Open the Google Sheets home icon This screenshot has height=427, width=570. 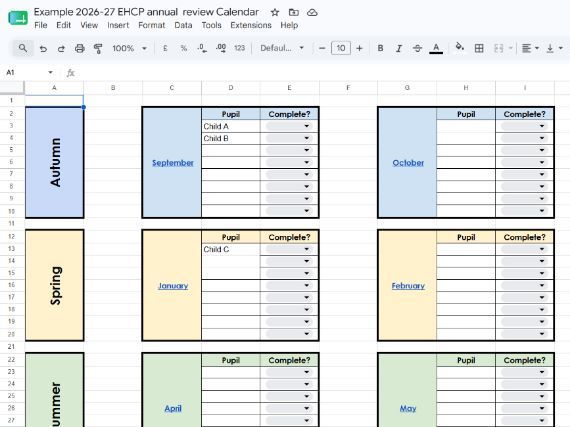[18, 17]
